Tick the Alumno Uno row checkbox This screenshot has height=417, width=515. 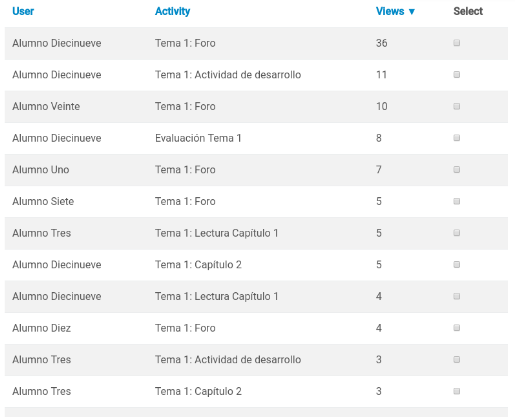[457, 169]
